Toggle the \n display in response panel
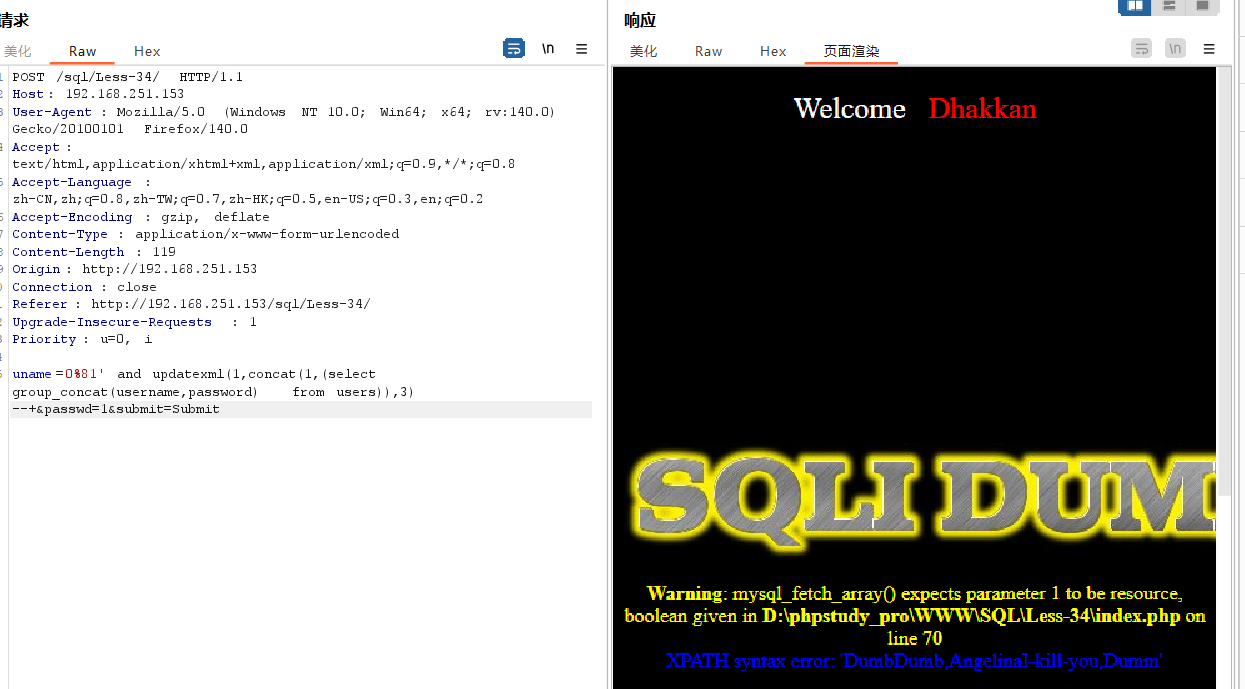Image resolution: width=1245 pixels, height=689 pixels. coord(1175,48)
